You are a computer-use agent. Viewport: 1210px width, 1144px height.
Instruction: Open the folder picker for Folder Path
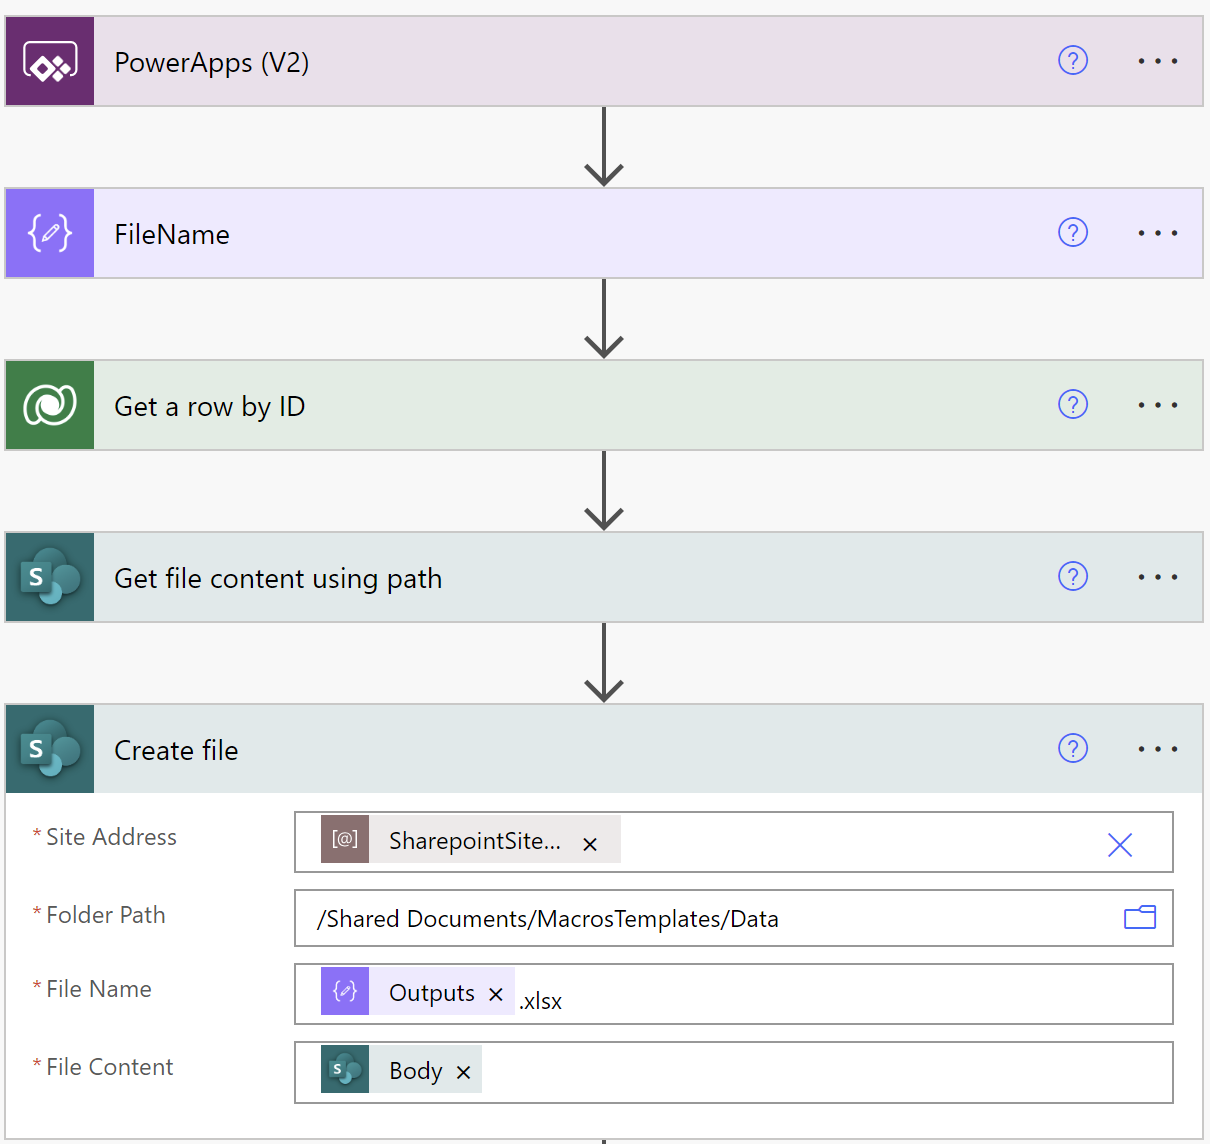coord(1139,918)
